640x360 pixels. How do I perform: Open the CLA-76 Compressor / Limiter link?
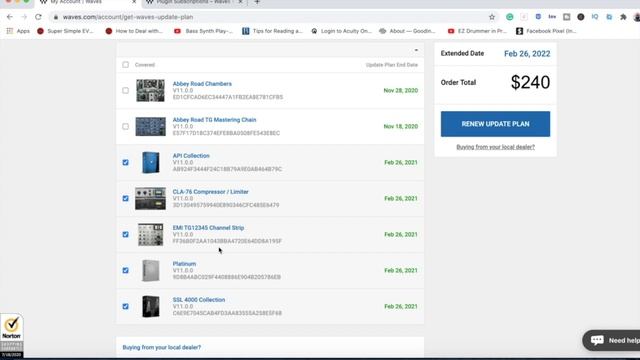tap(210, 191)
